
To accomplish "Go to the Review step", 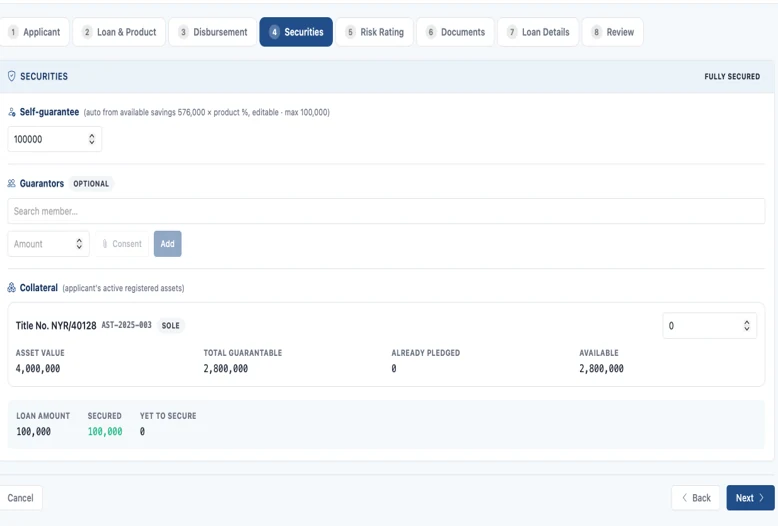I will click(x=613, y=32).
